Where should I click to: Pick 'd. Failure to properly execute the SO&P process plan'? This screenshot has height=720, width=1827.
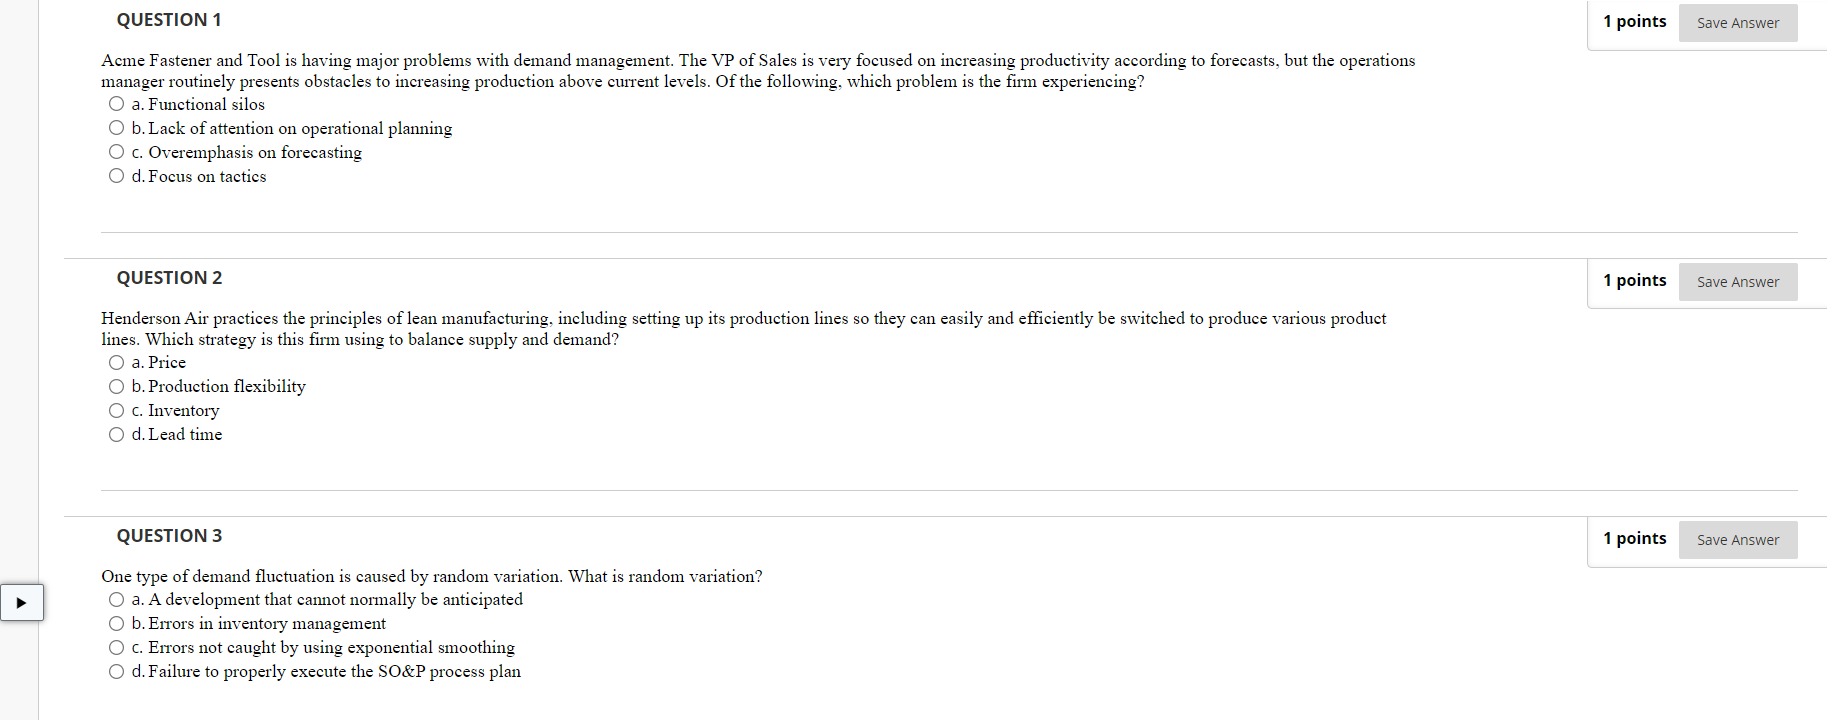click(x=116, y=671)
